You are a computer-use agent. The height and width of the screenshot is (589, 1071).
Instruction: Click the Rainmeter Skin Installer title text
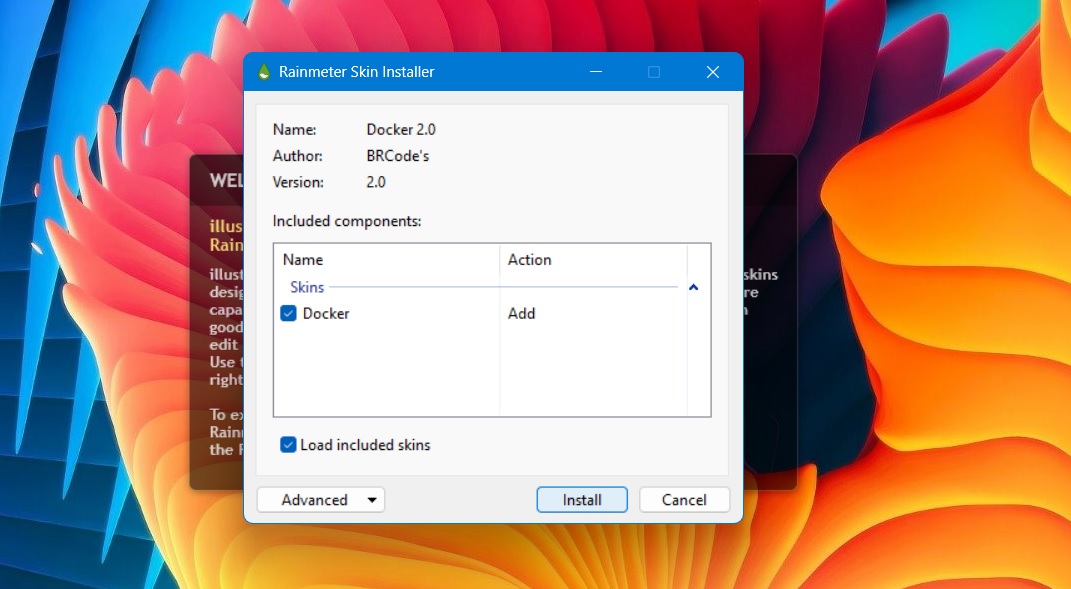[x=356, y=71]
